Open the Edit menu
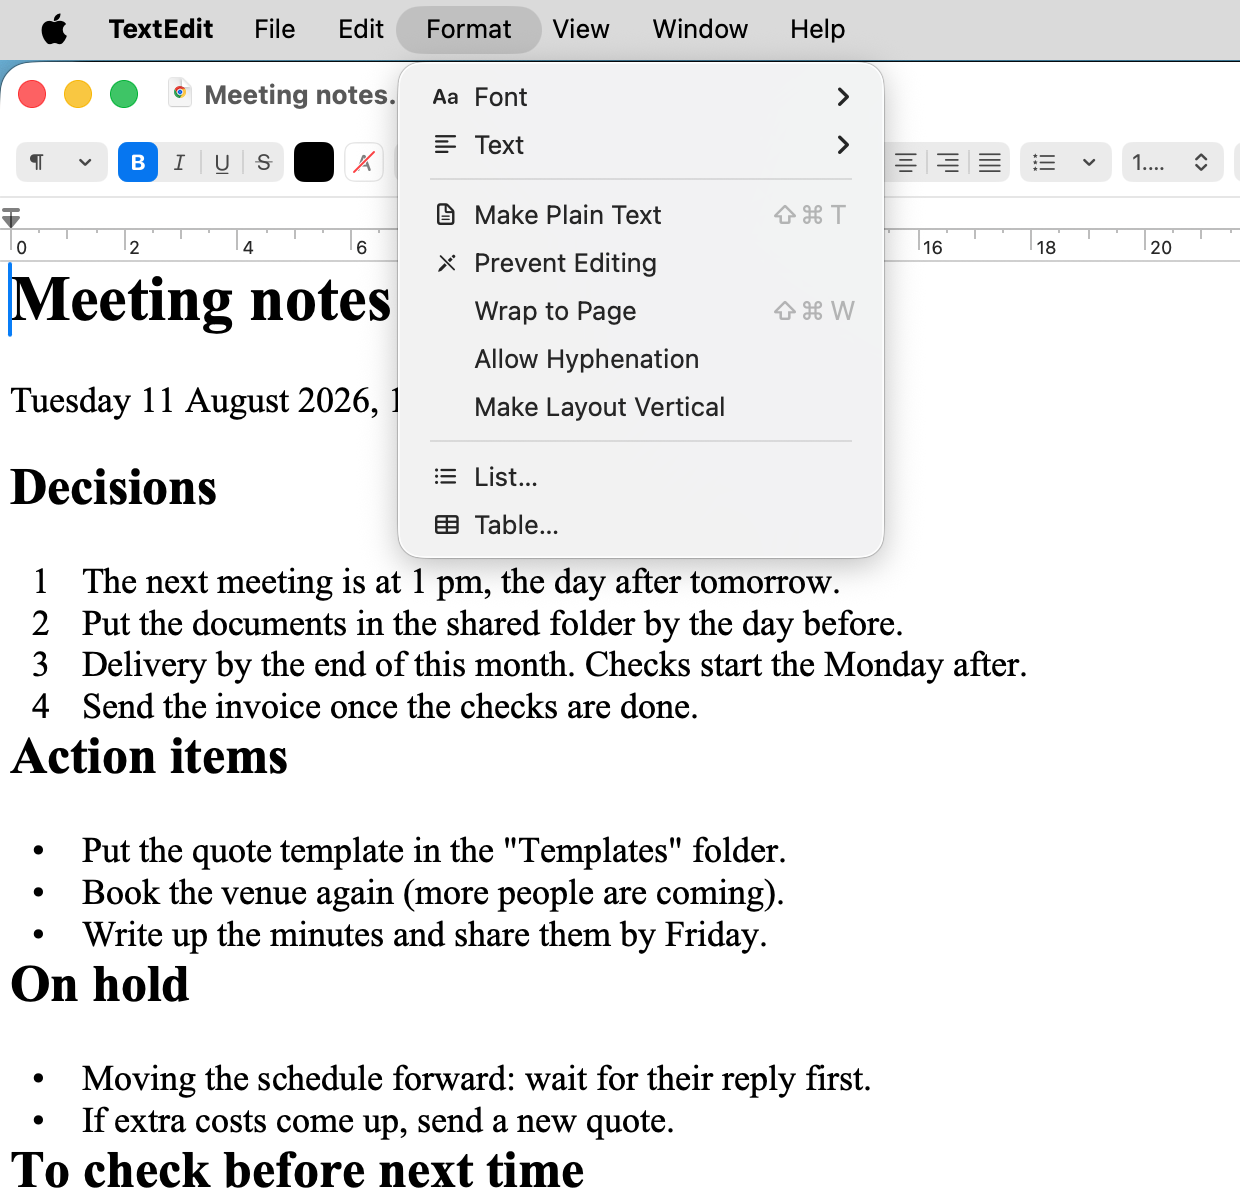This screenshot has height=1200, width=1240. coord(361,29)
